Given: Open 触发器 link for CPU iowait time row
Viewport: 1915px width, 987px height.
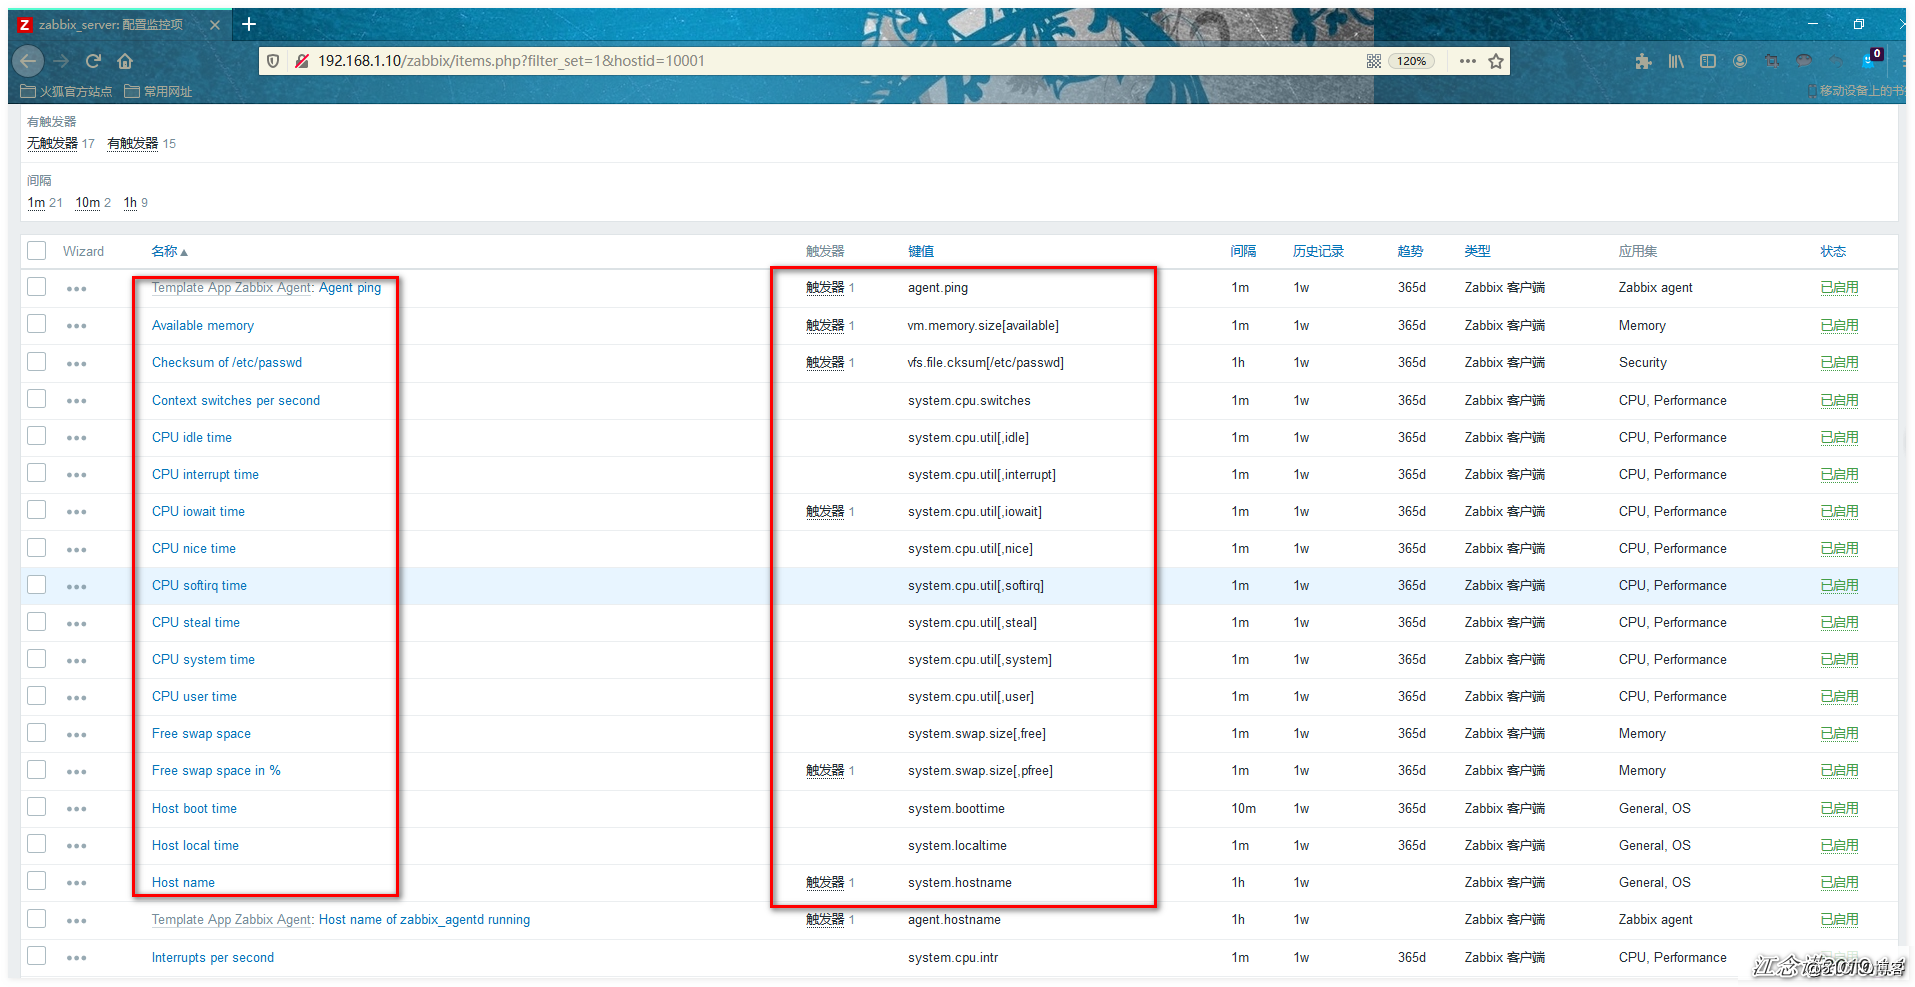Looking at the screenshot, I should 825,512.
